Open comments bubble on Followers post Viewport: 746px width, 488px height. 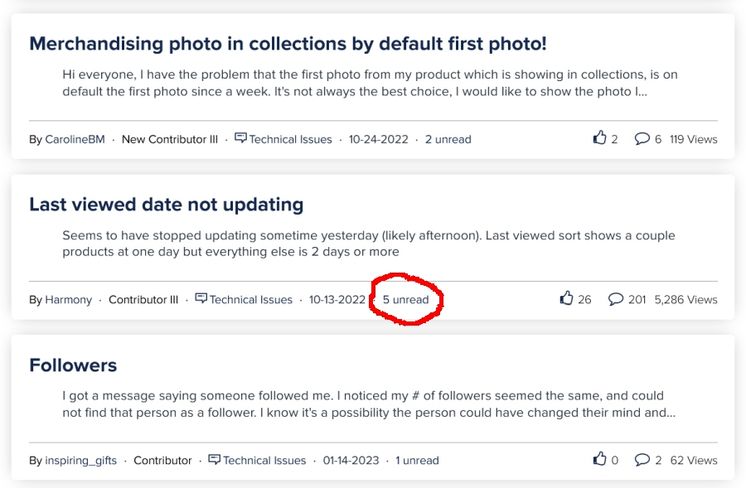(x=642, y=459)
